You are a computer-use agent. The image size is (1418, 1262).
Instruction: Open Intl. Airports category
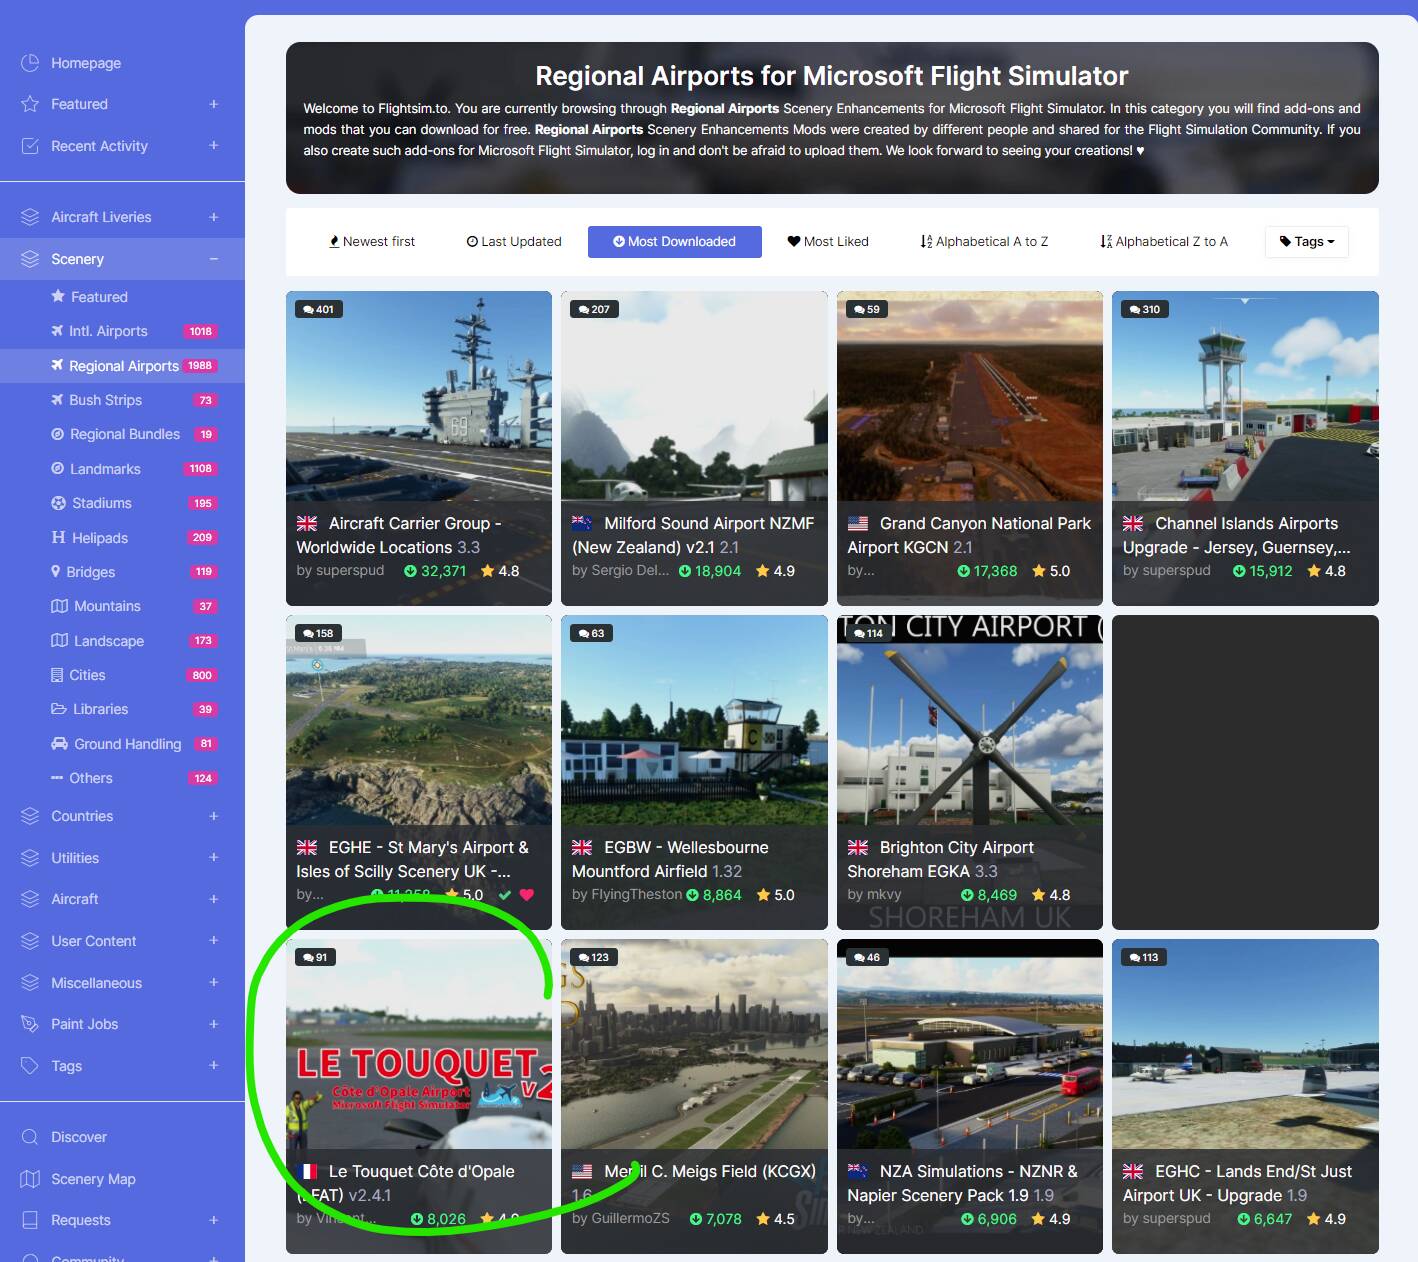(108, 331)
